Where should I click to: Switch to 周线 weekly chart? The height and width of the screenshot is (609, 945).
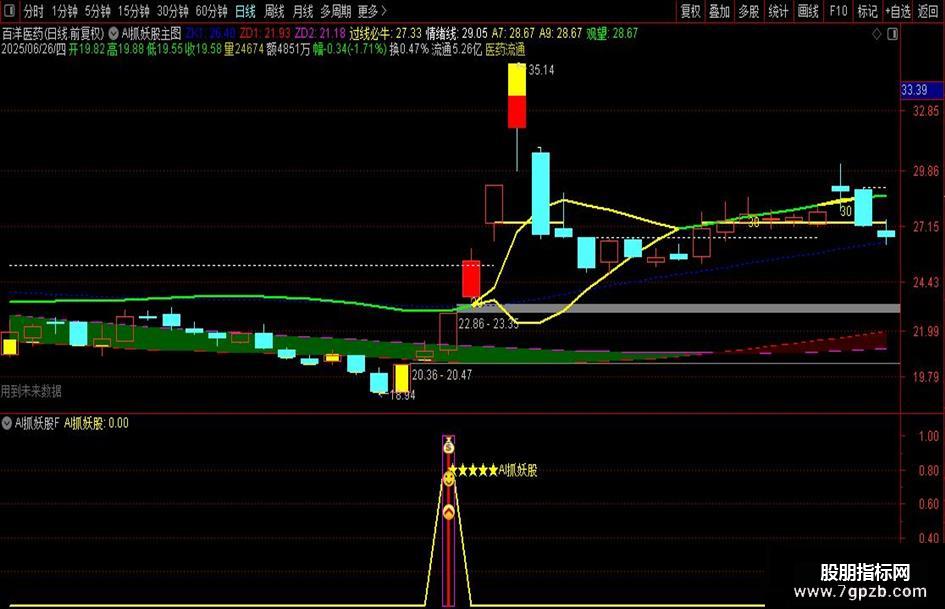tap(274, 11)
